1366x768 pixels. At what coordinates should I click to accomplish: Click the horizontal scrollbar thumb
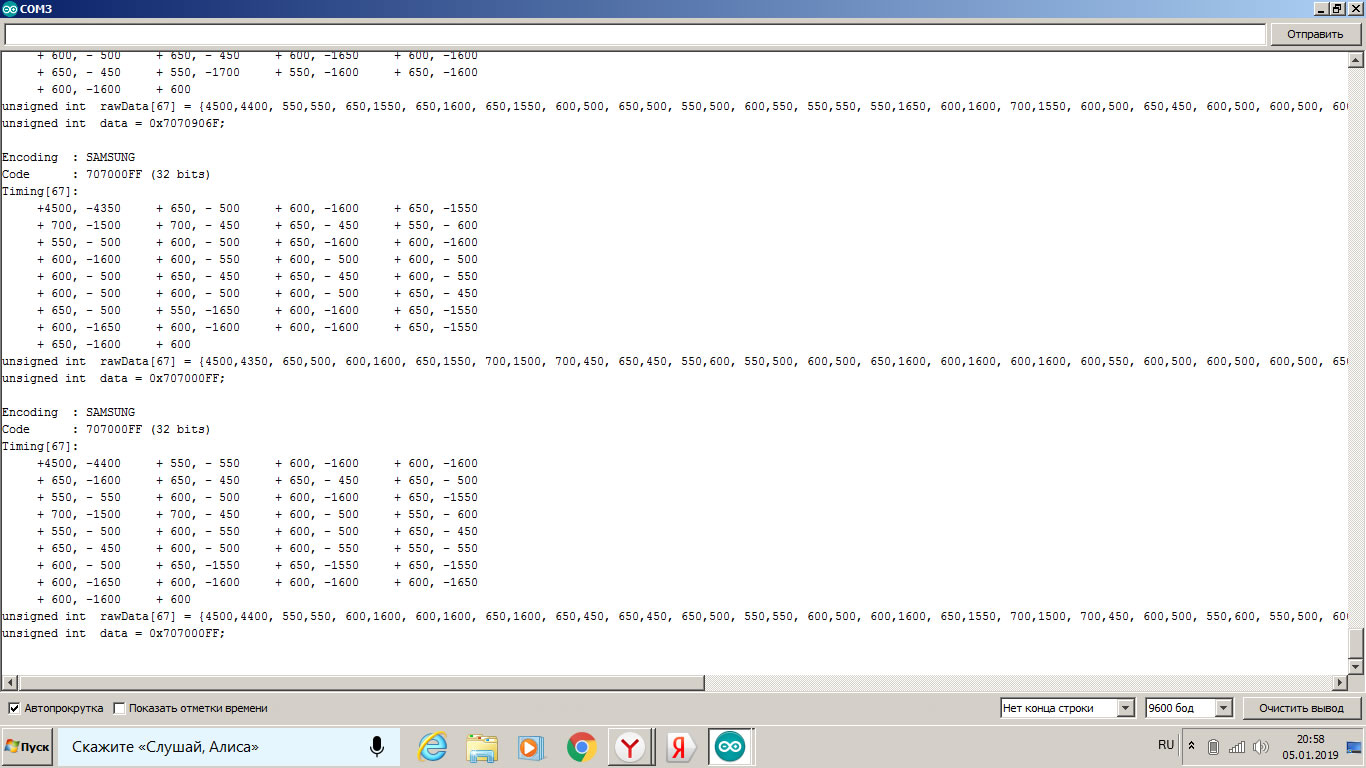361,683
